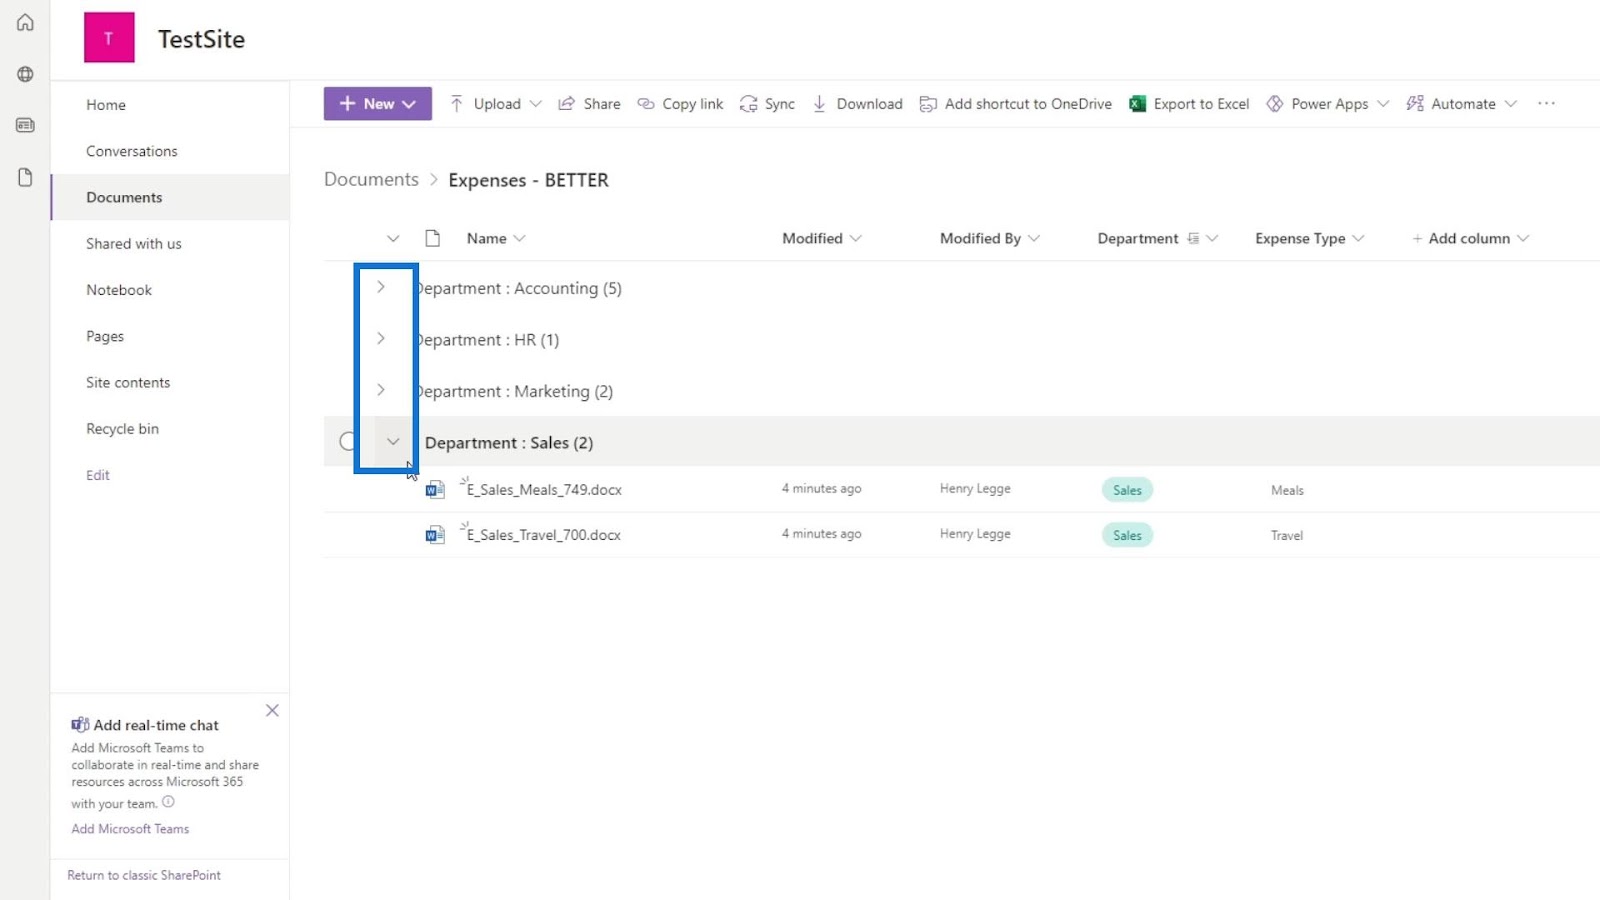Click the Expenses - BETTER breadcrumb title
Viewport: 1600px width, 900px height.
[x=528, y=180]
